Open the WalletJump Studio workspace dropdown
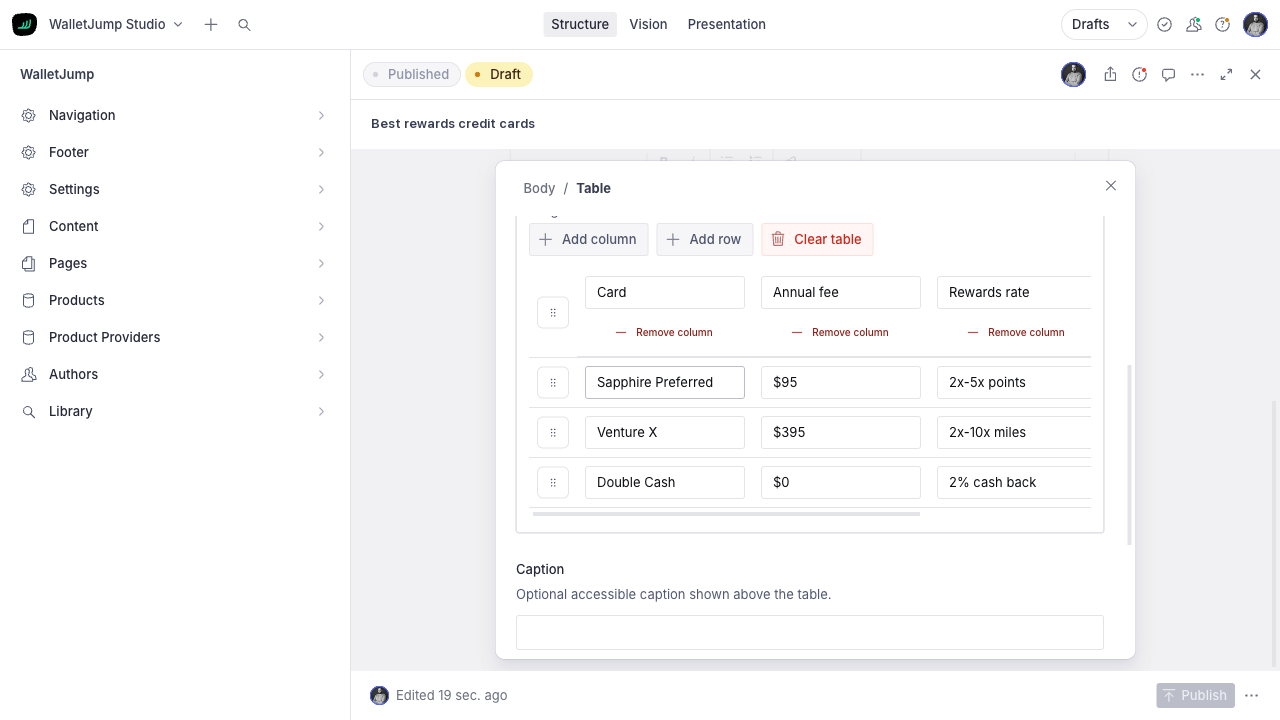Screen dimensions: 1280x720 pyautogui.click(x=116, y=24)
